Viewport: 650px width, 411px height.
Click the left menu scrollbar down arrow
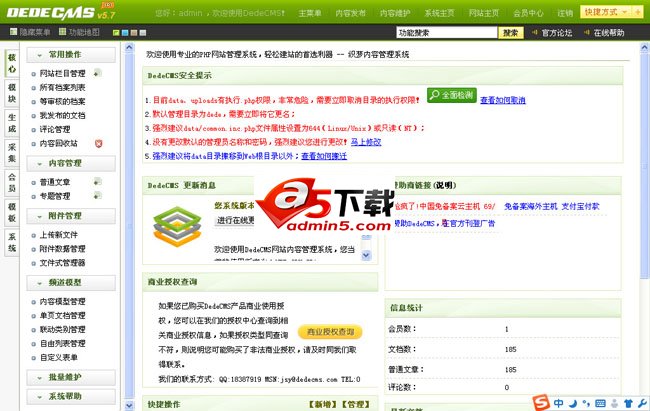coord(129,405)
